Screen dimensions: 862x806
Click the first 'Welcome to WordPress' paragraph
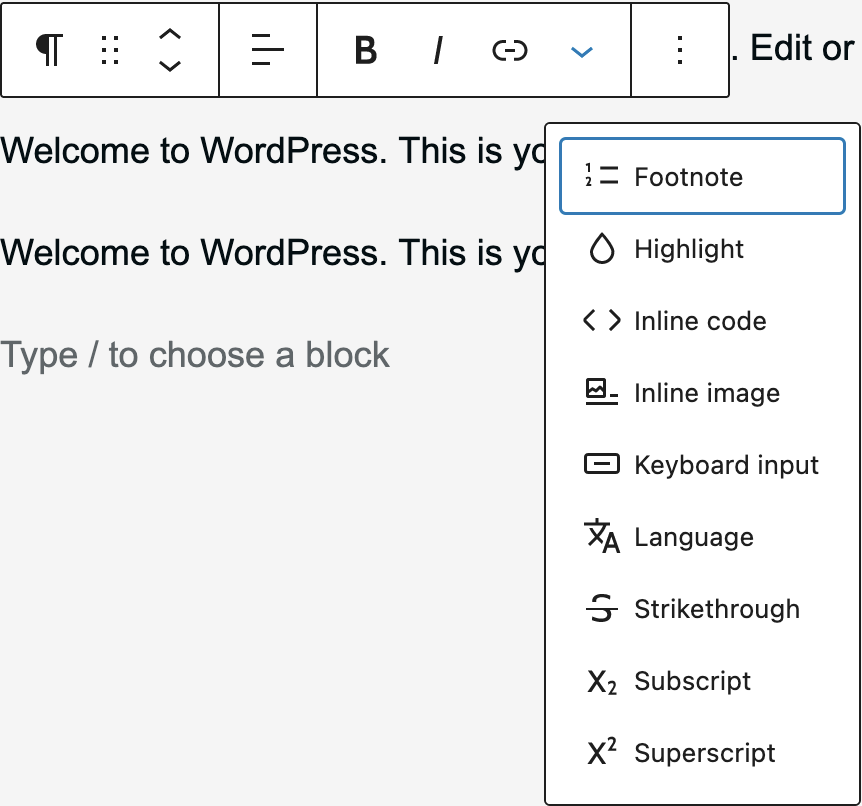pos(273,151)
